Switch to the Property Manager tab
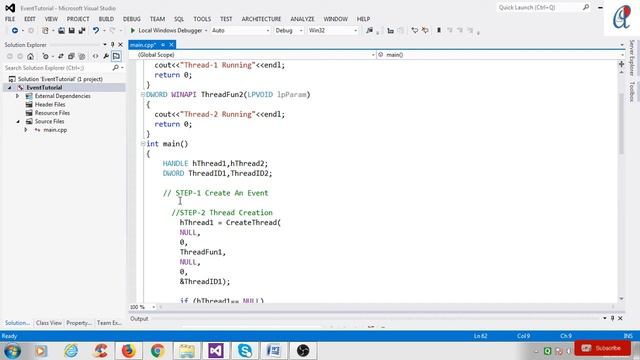Screen dimensions: 640x360 [79, 323]
